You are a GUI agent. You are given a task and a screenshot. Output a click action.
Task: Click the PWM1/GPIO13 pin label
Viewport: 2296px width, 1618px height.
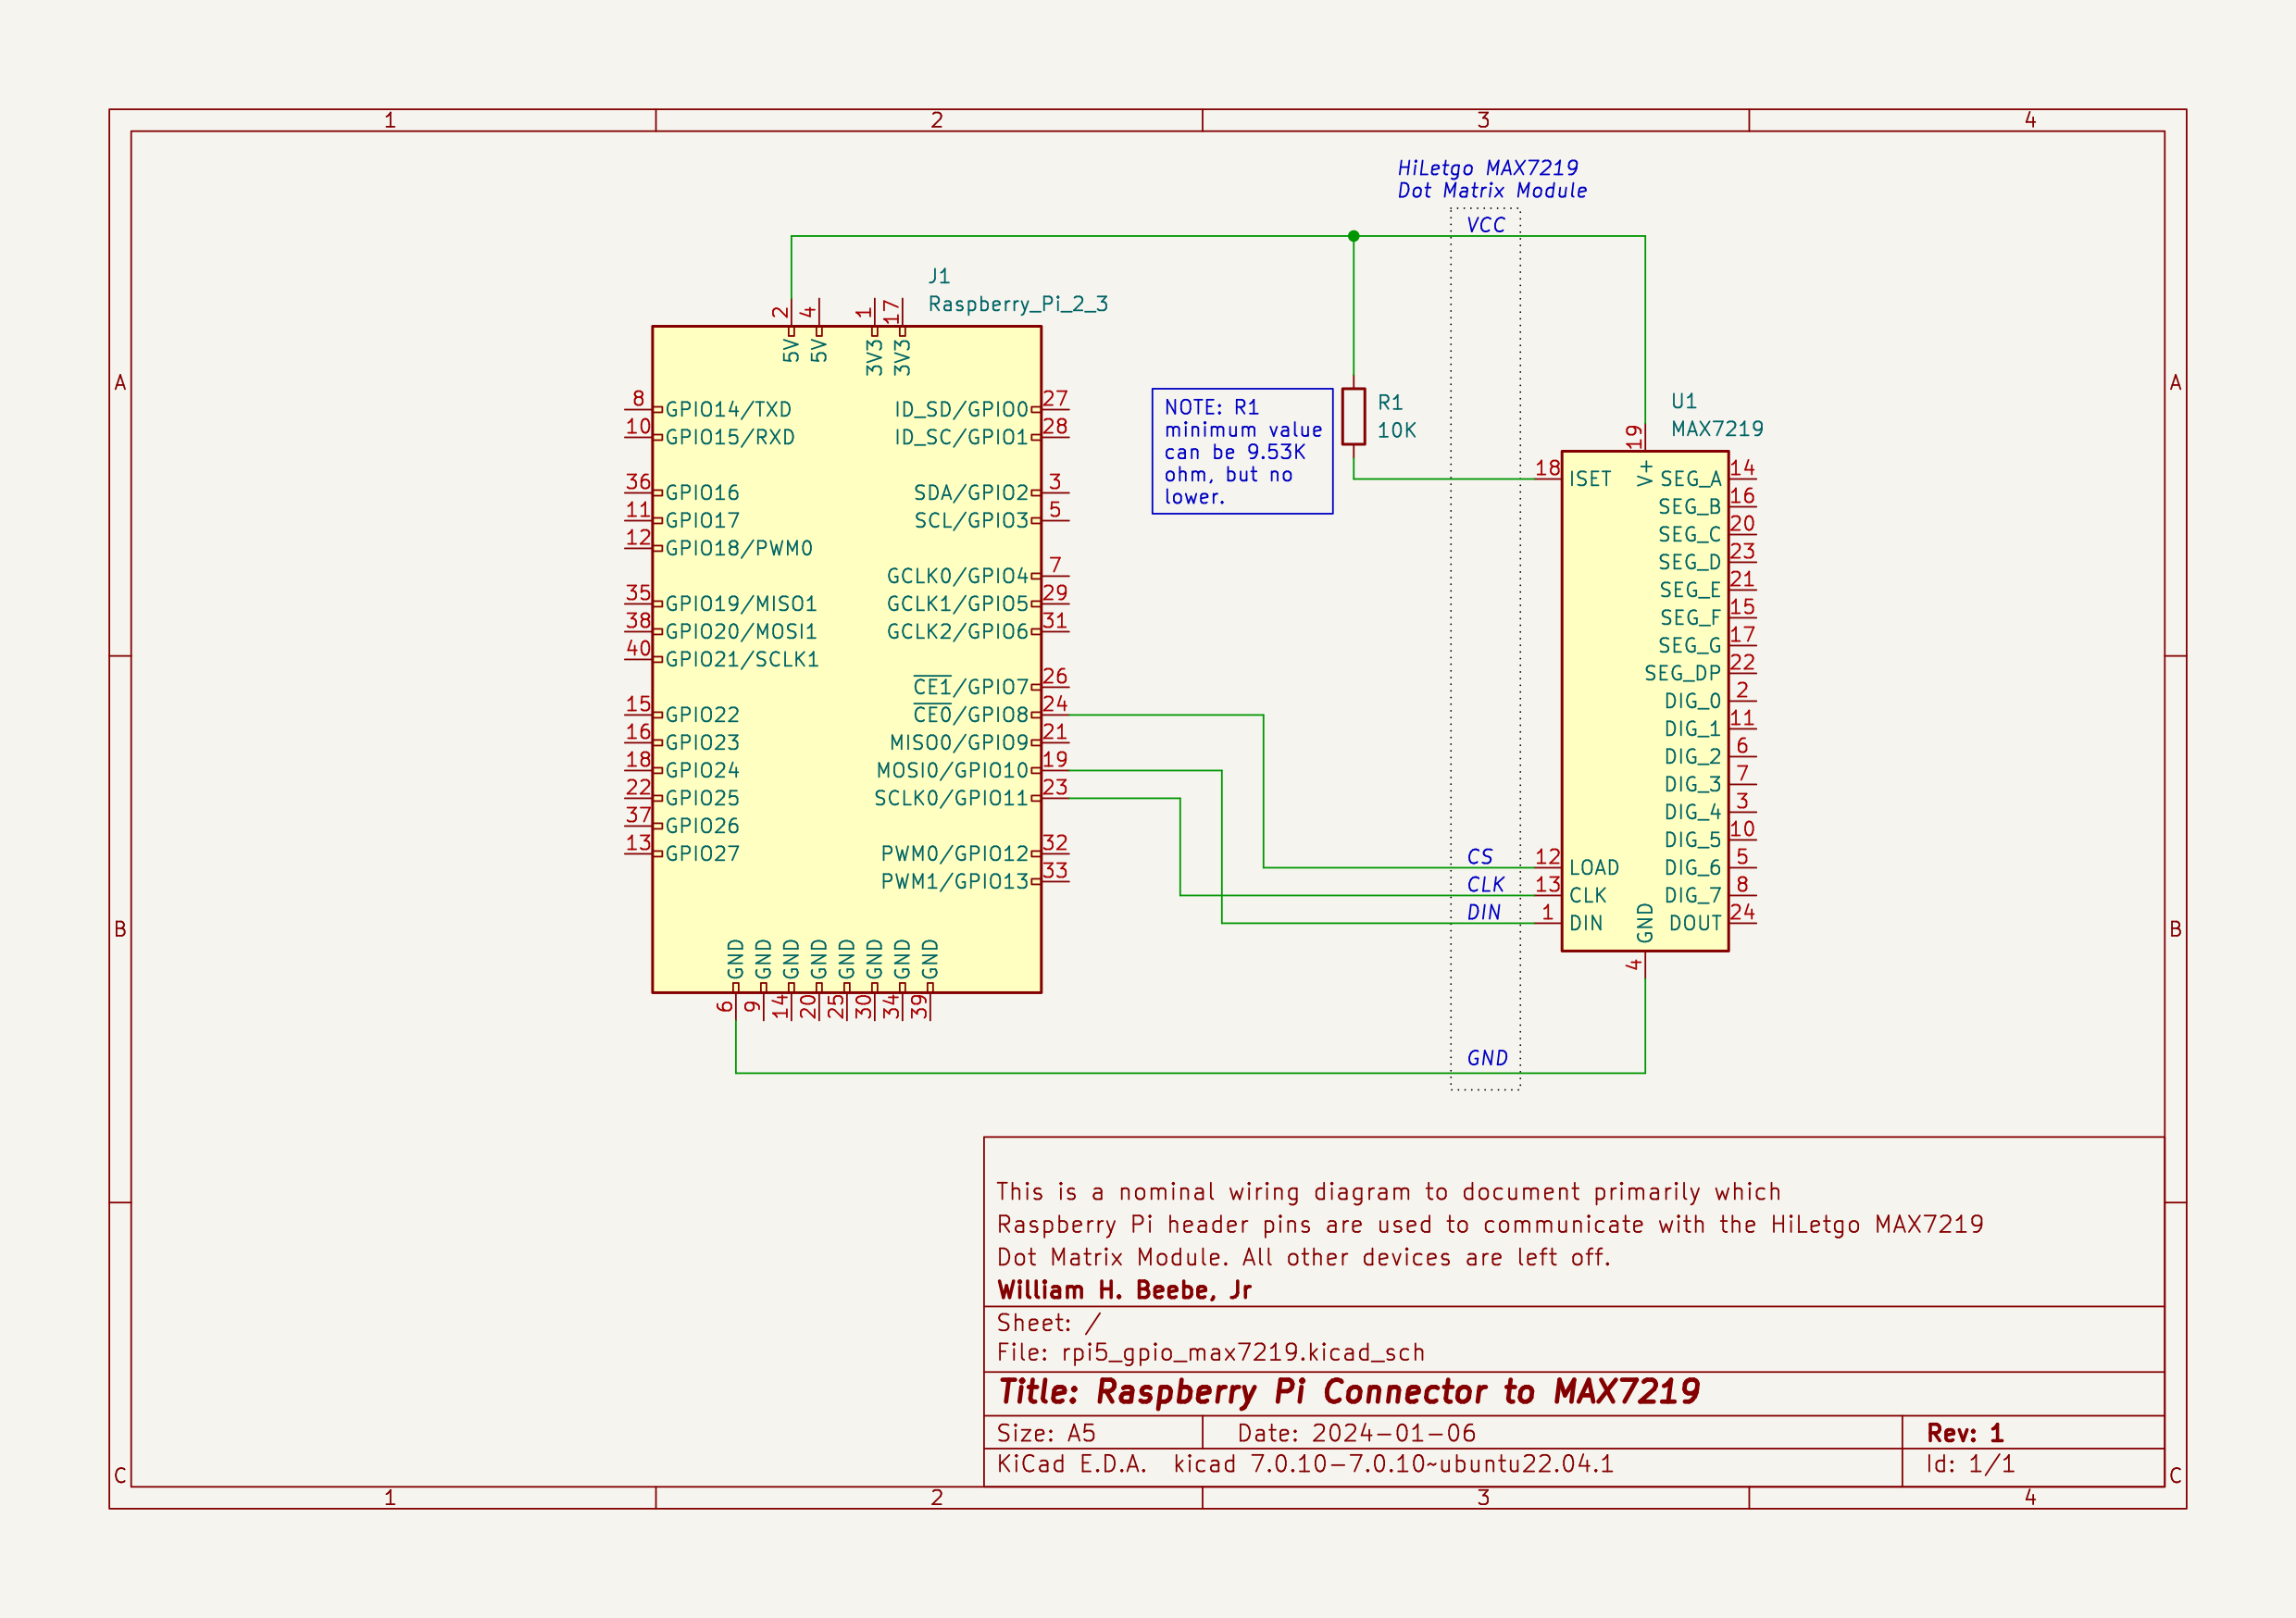point(955,882)
